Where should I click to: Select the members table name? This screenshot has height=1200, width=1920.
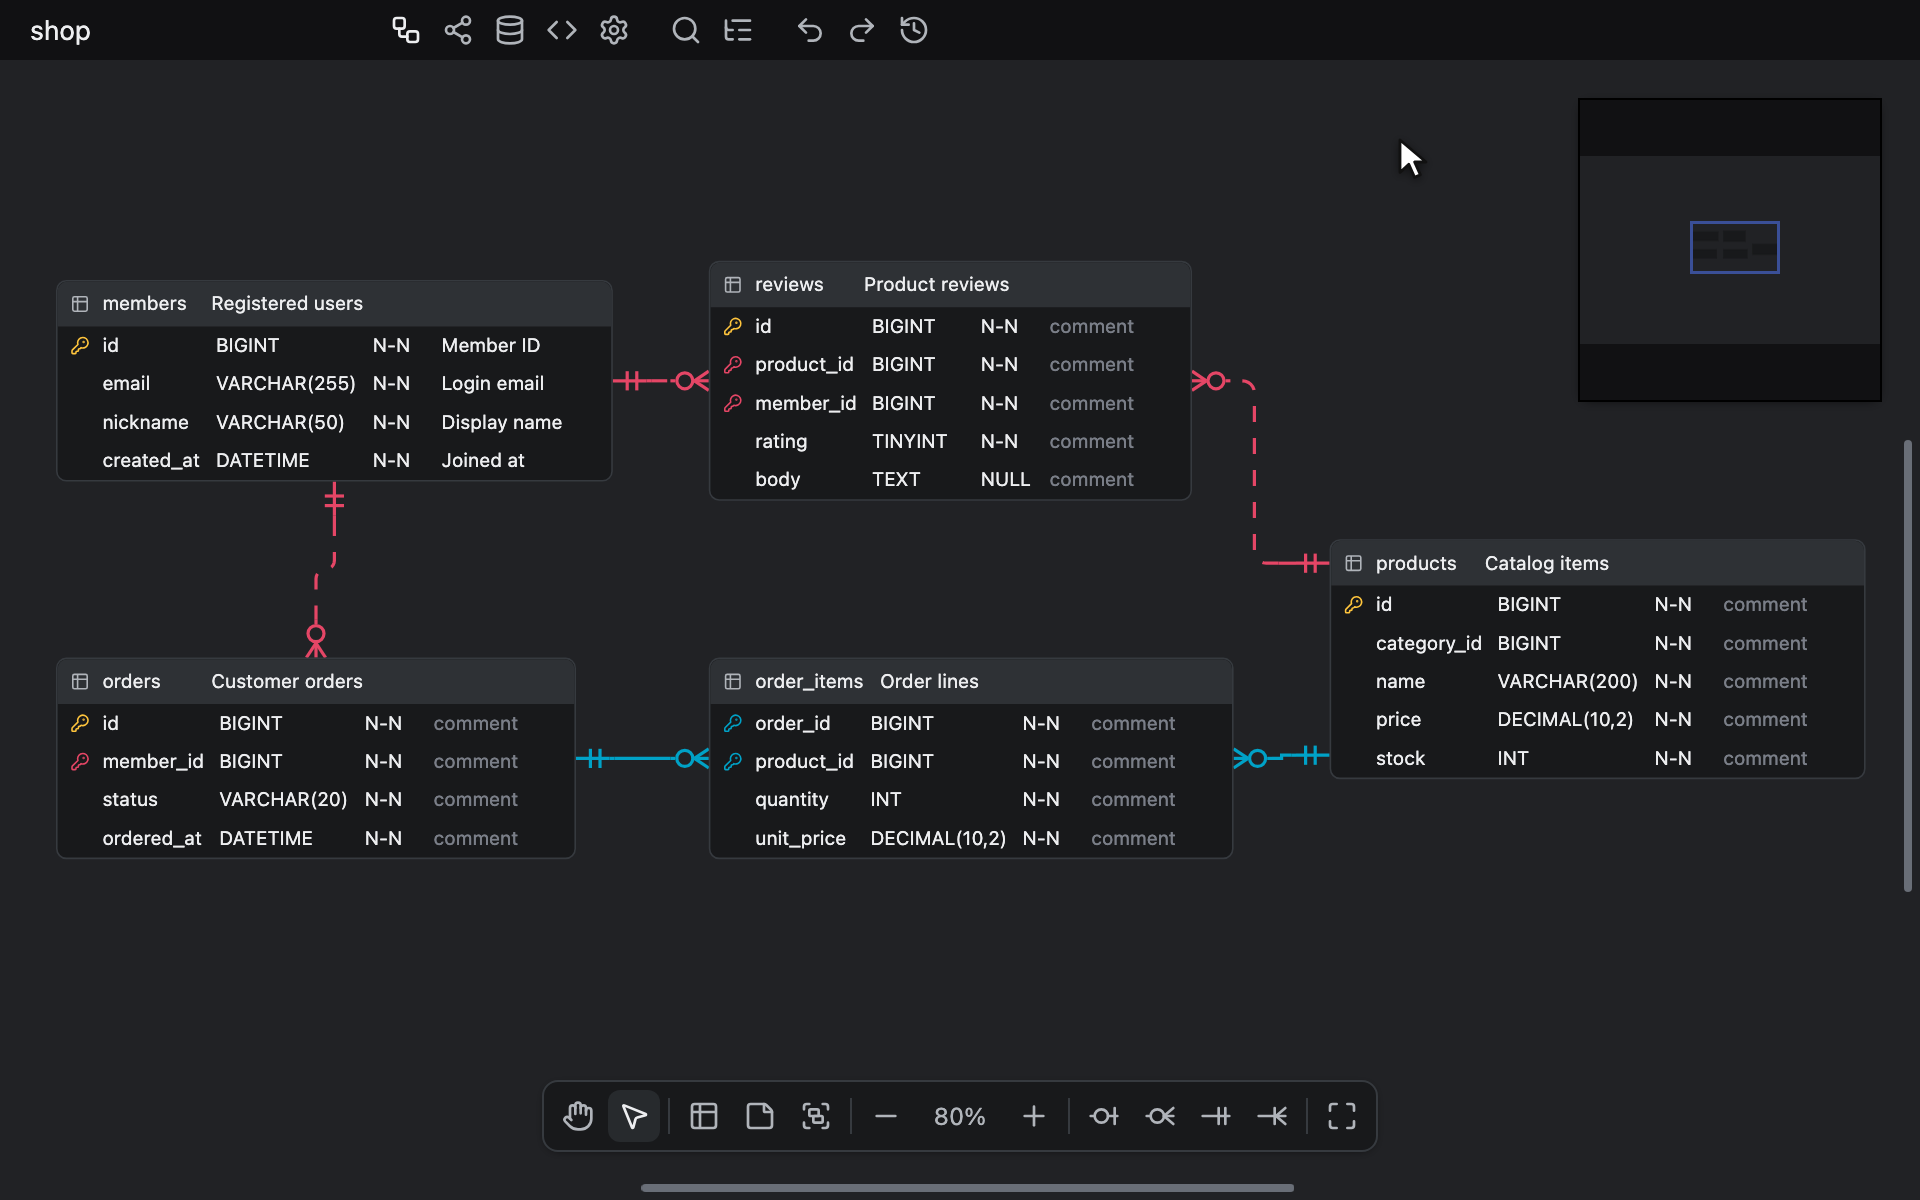(144, 304)
